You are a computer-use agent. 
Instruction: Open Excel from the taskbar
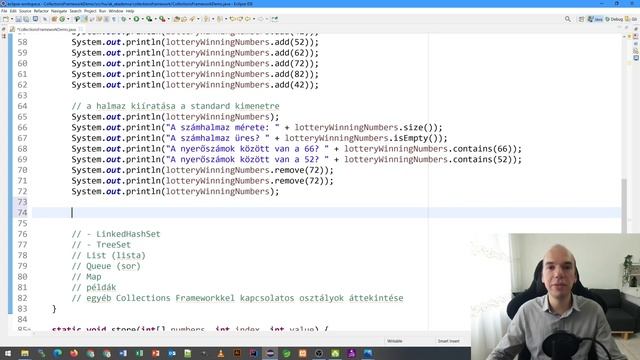139,353
